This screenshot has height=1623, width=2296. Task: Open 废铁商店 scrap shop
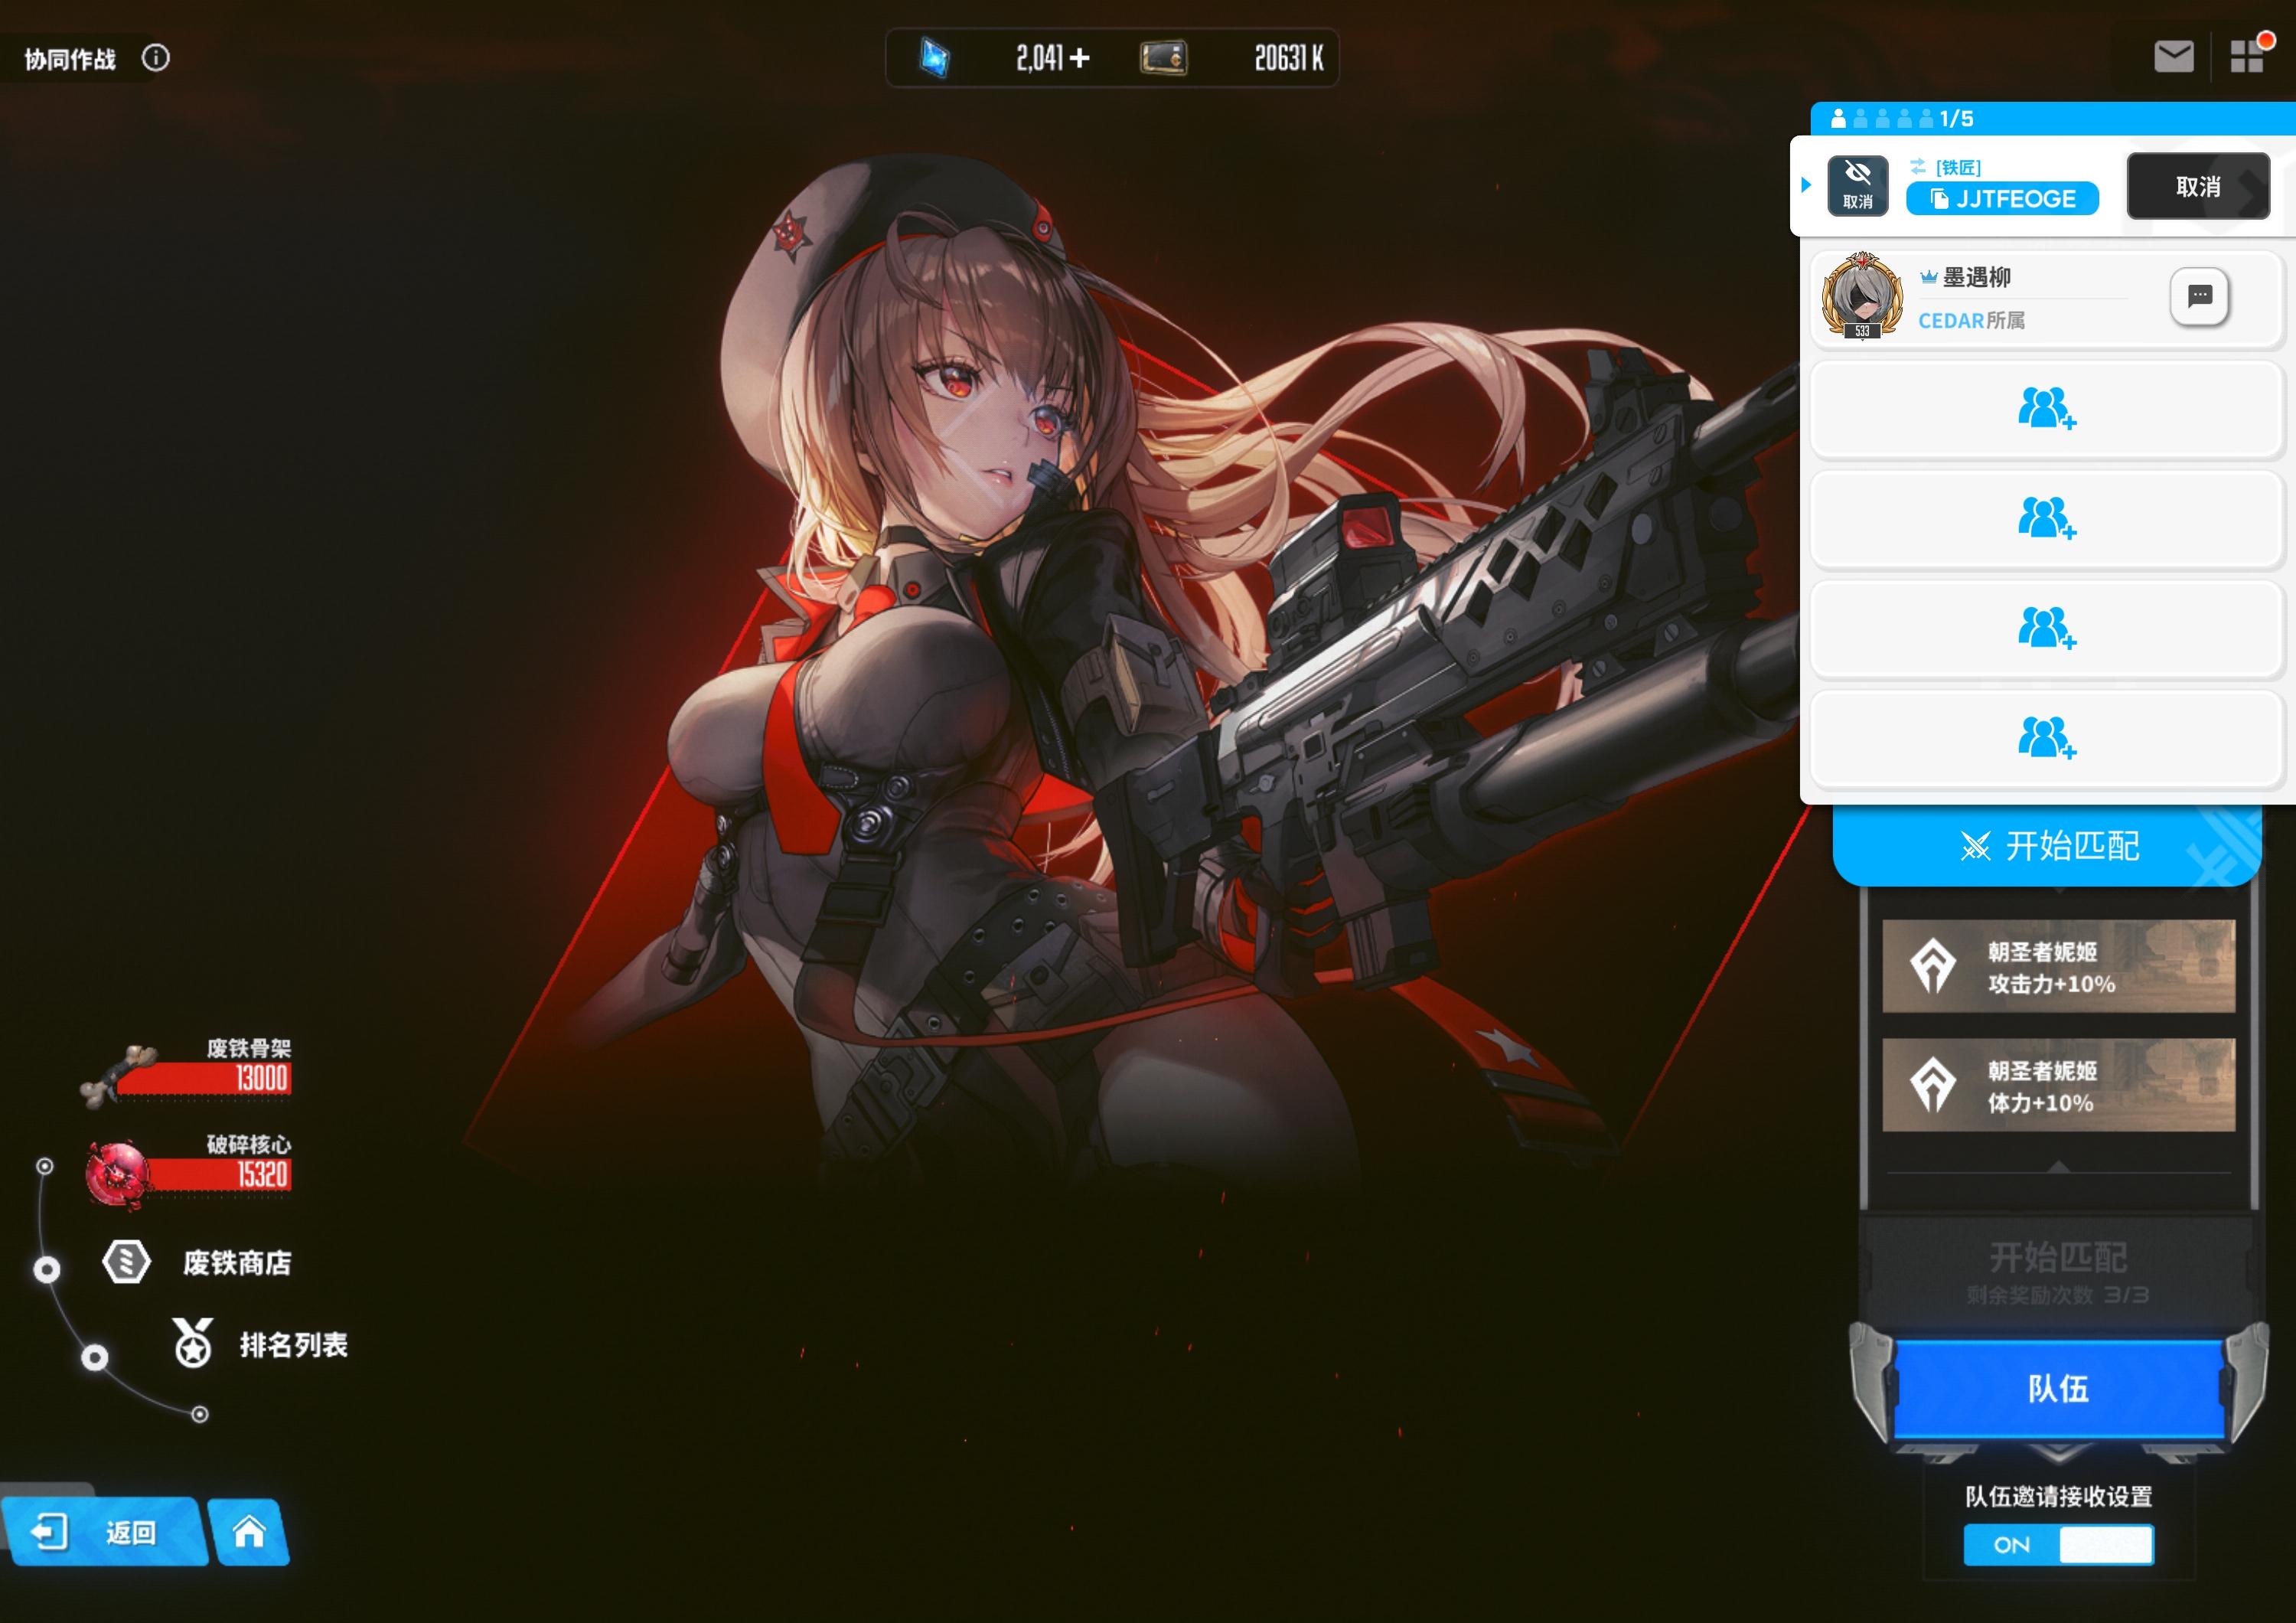237,1263
